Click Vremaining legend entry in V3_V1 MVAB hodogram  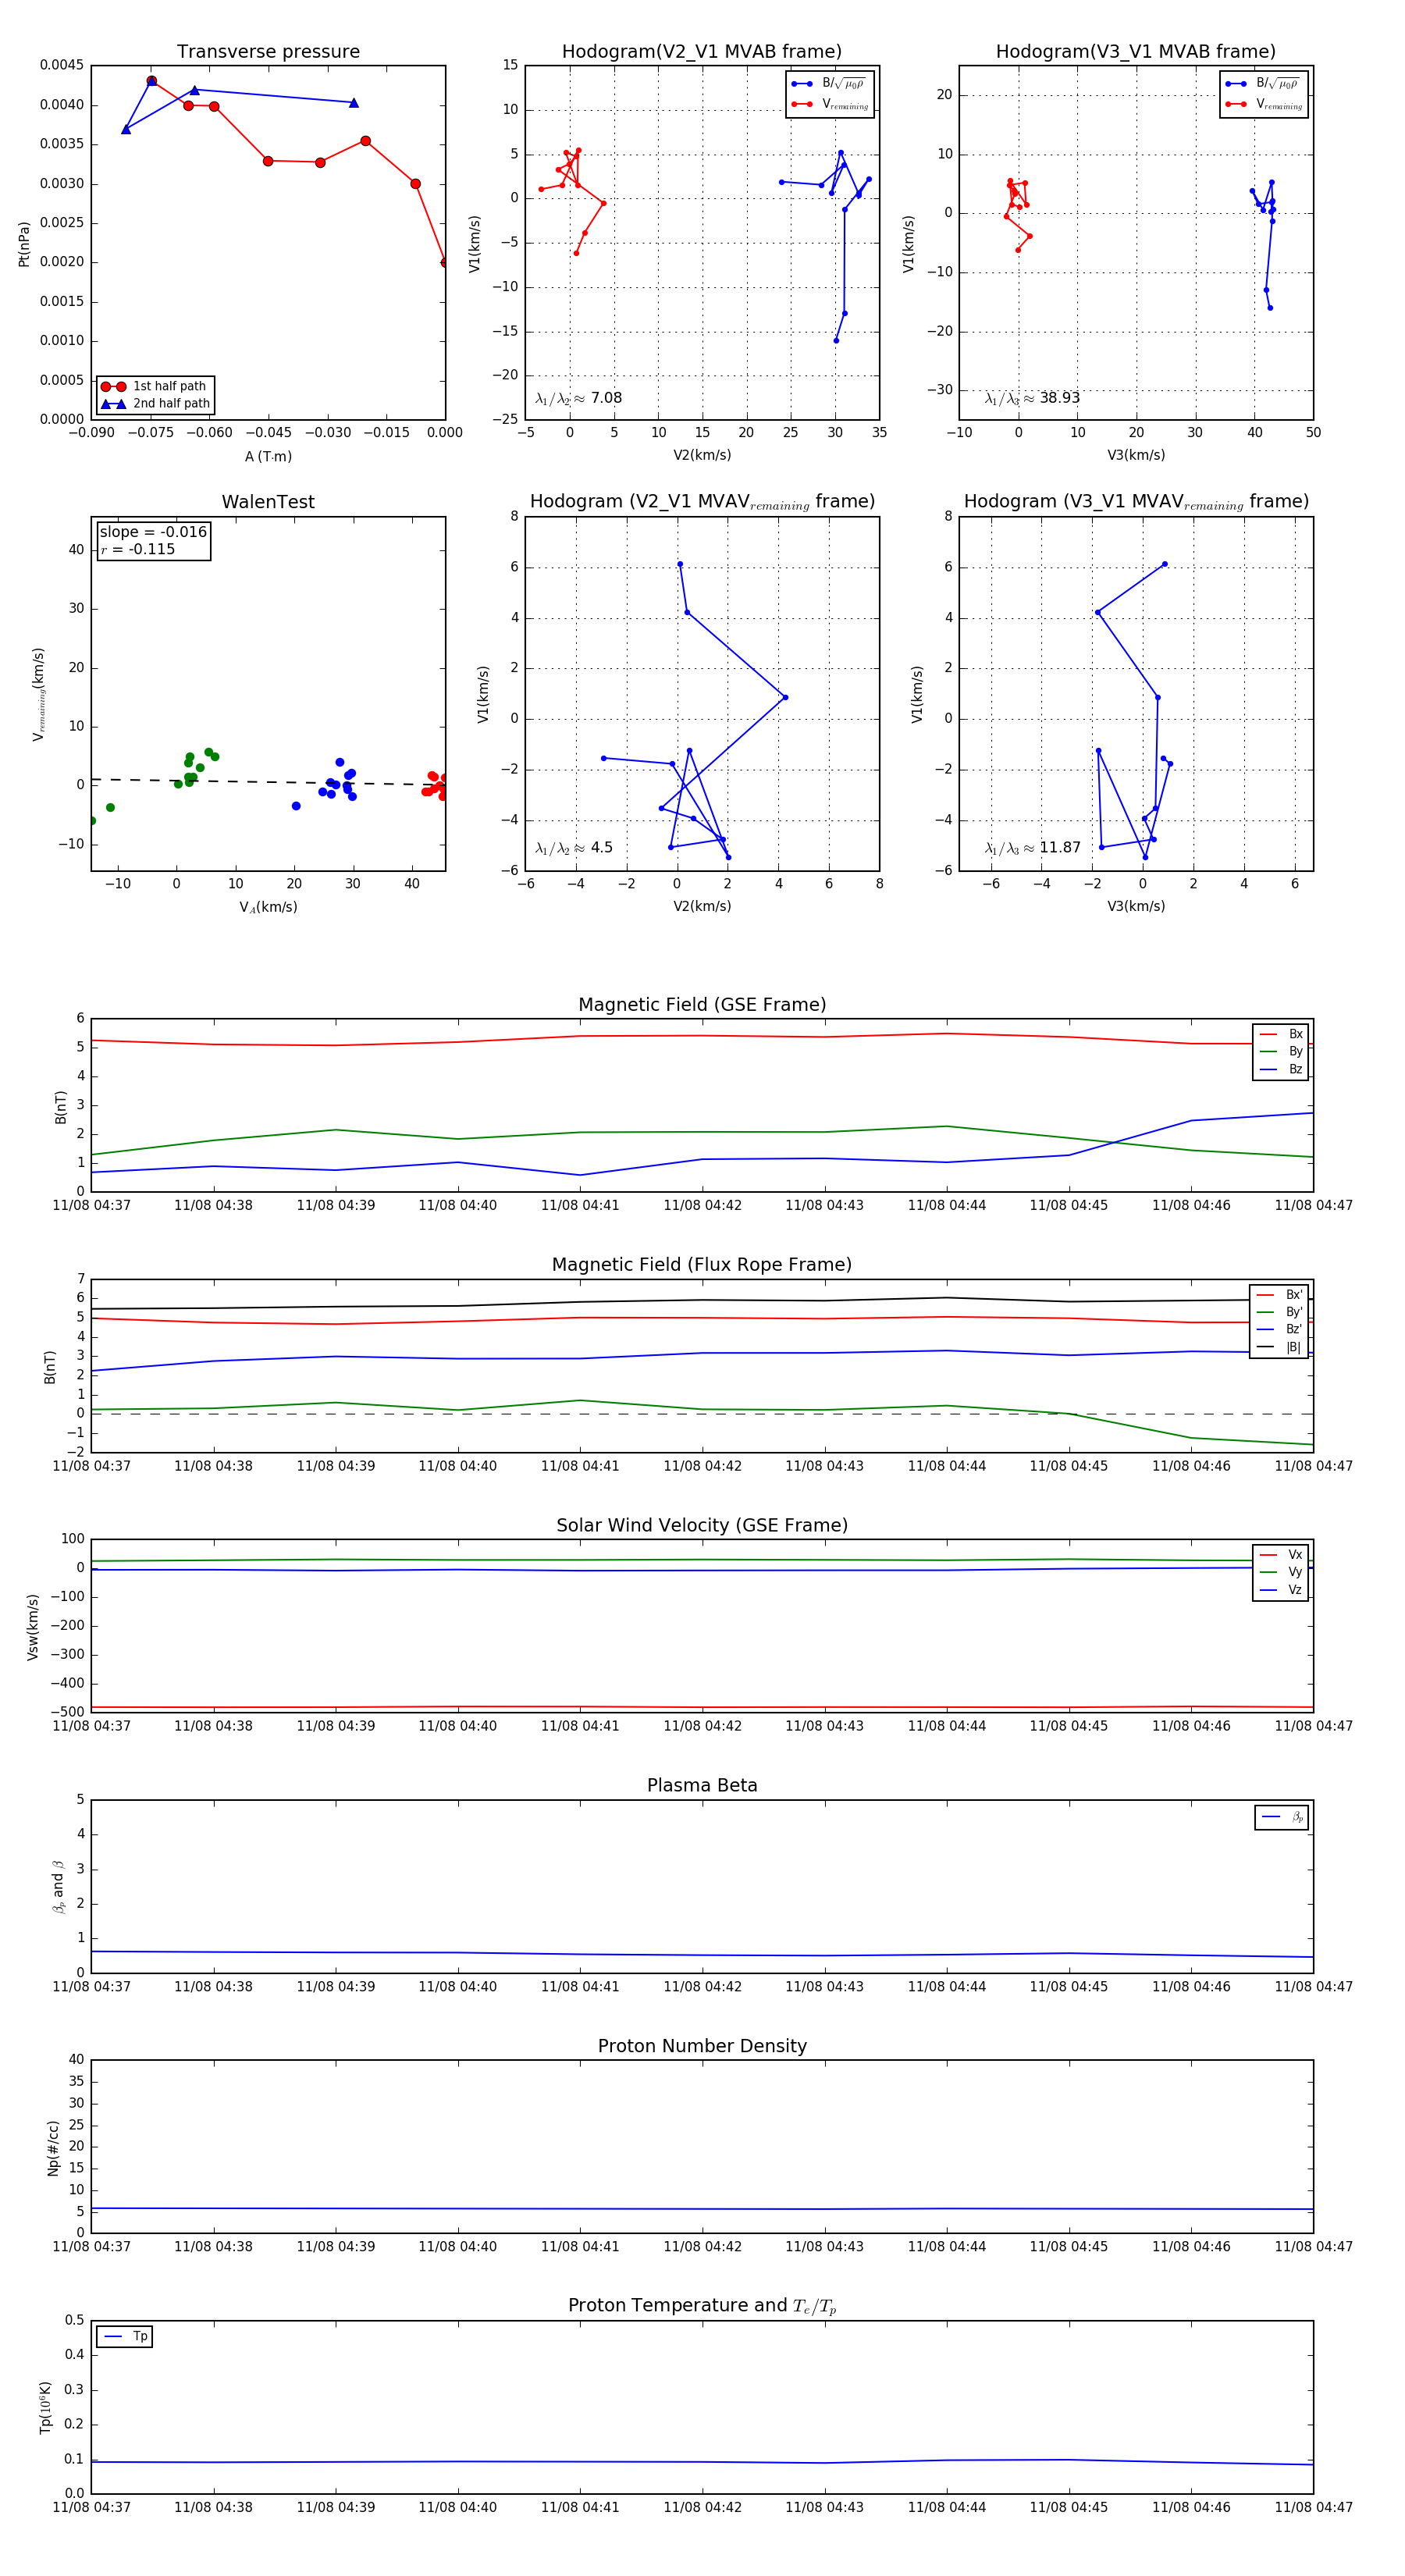click(1264, 104)
